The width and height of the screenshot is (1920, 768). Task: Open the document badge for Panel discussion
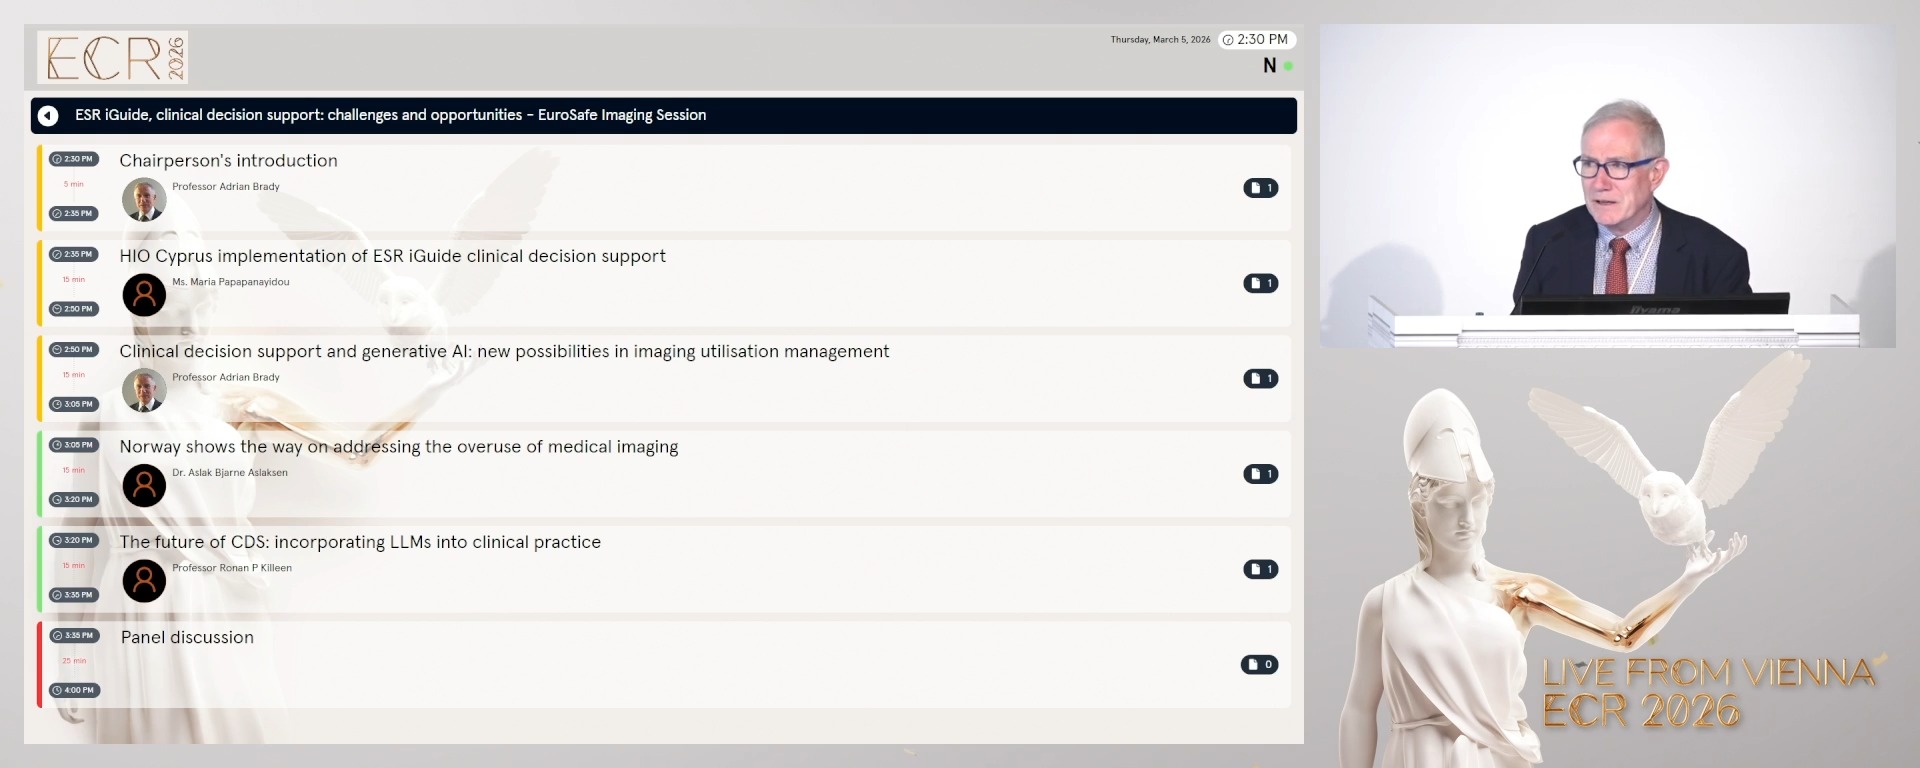pos(1259,665)
